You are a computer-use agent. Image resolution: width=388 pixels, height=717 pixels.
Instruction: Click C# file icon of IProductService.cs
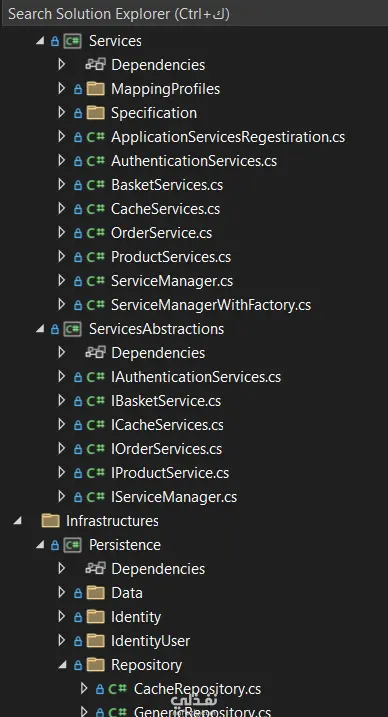(96, 473)
